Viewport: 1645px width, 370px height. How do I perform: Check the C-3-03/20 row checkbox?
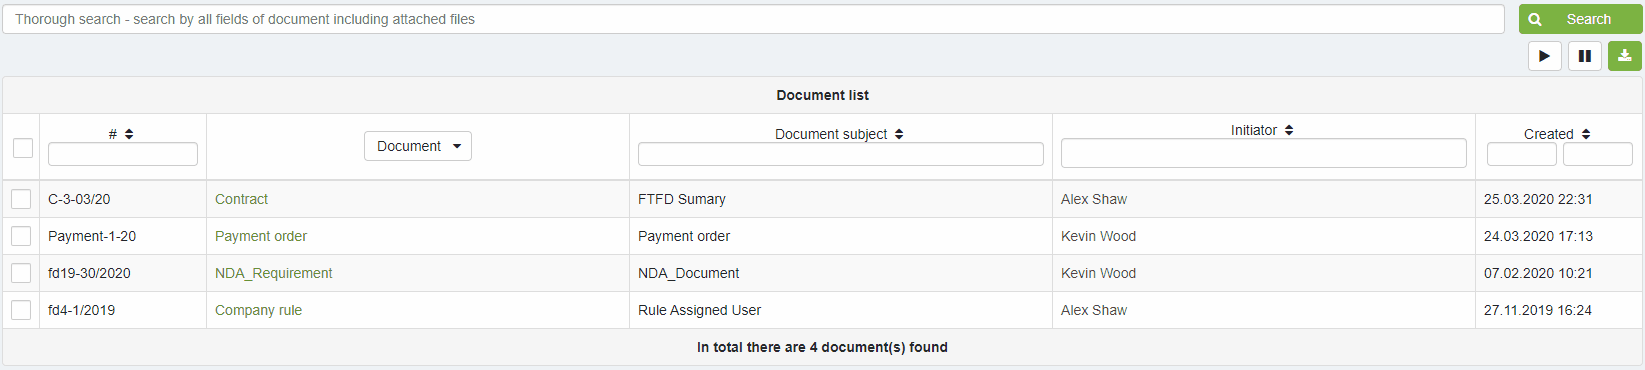(x=21, y=199)
